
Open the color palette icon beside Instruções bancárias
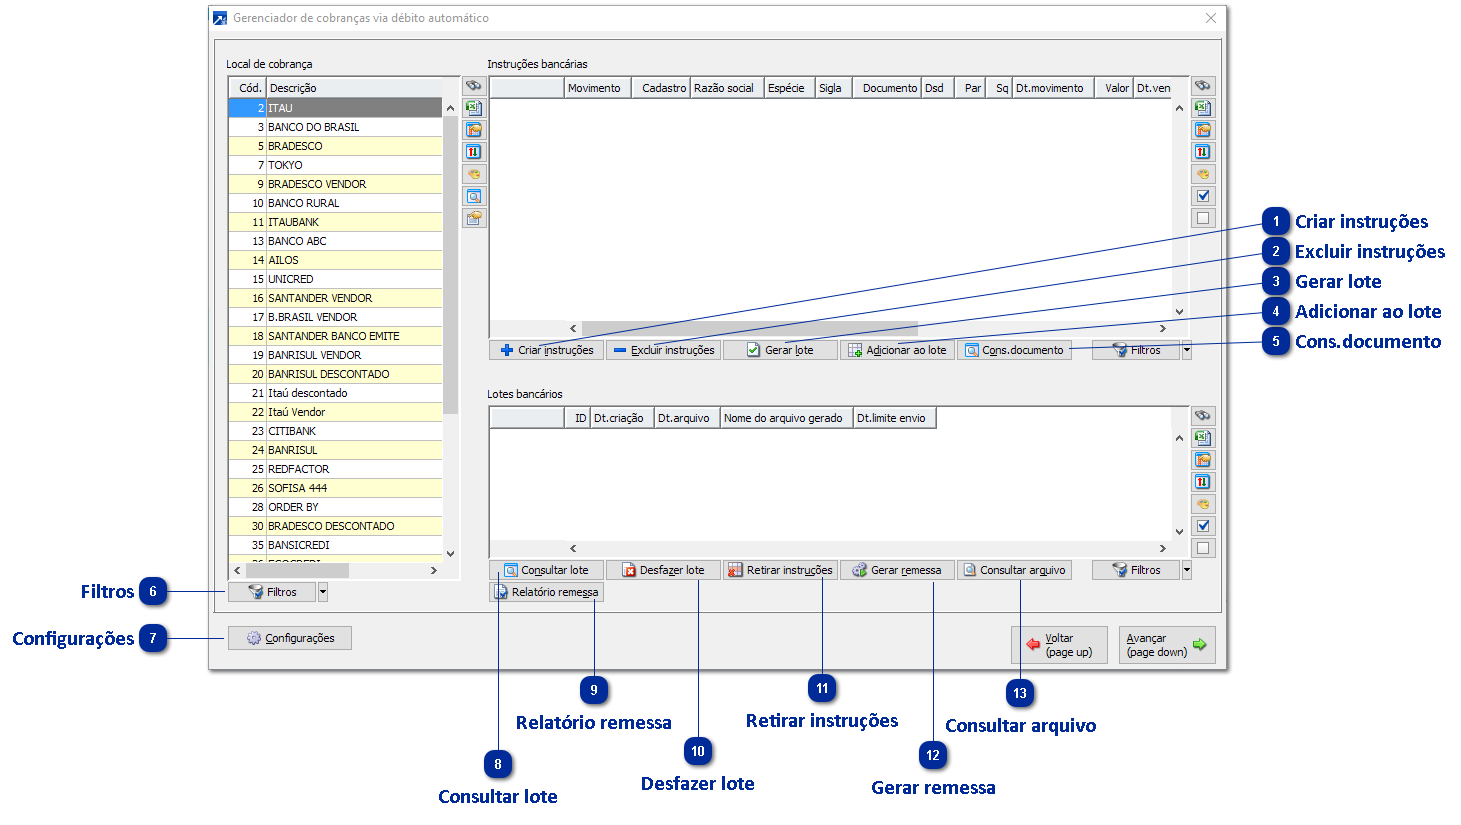pyautogui.click(x=1203, y=174)
